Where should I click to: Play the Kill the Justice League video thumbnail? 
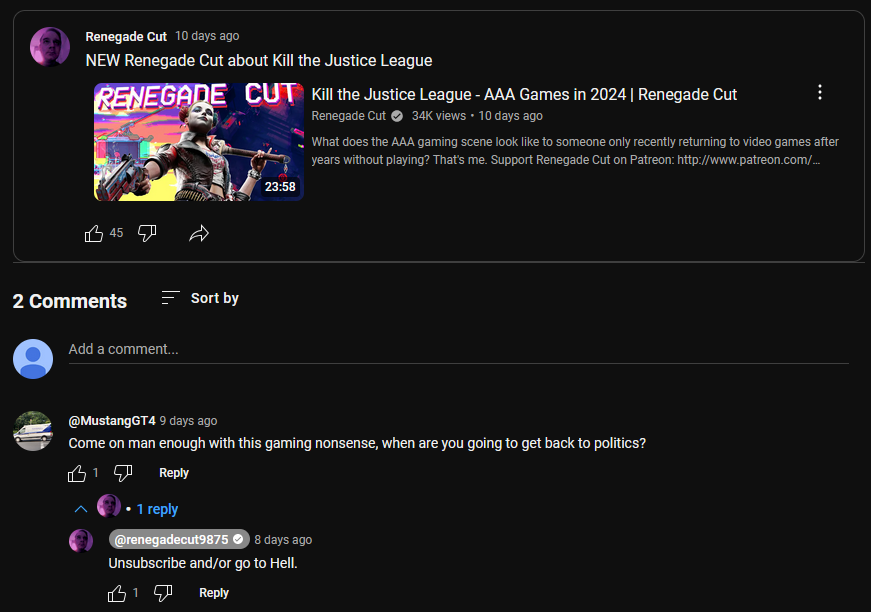[199, 142]
